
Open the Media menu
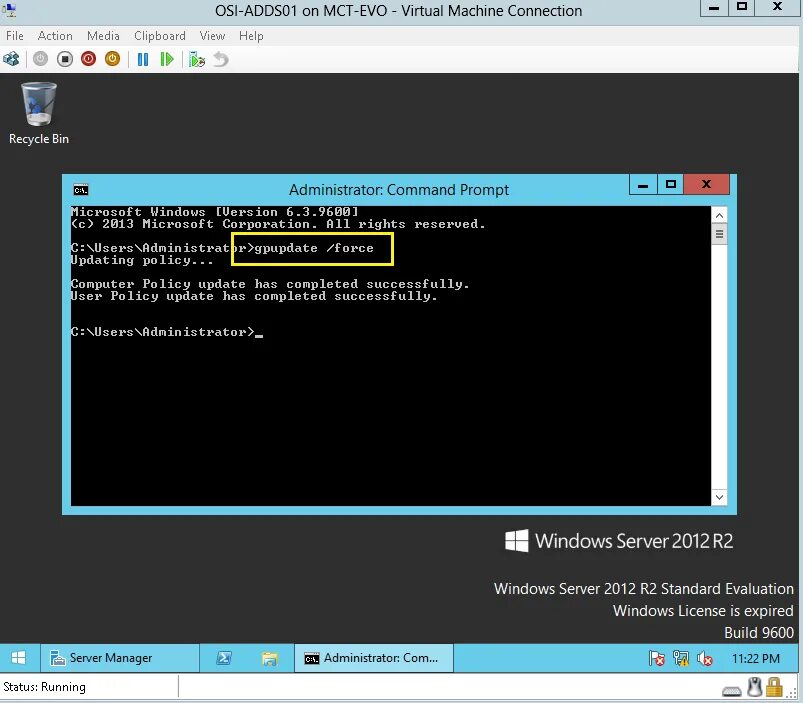[x=103, y=36]
